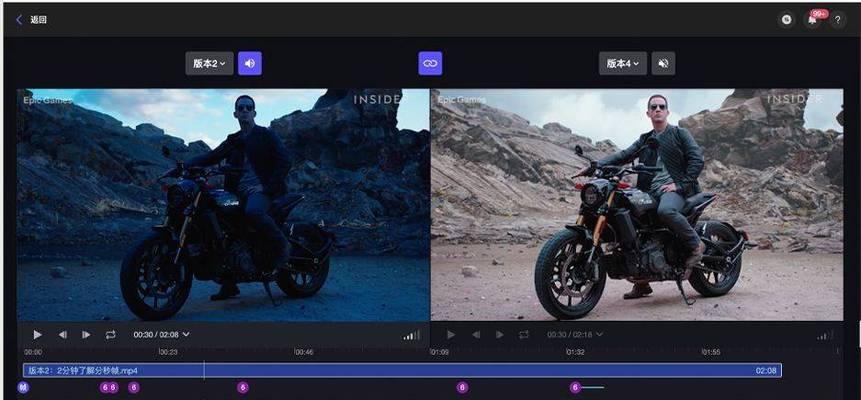Click the comment marker at the 00:00 start

[23, 388]
